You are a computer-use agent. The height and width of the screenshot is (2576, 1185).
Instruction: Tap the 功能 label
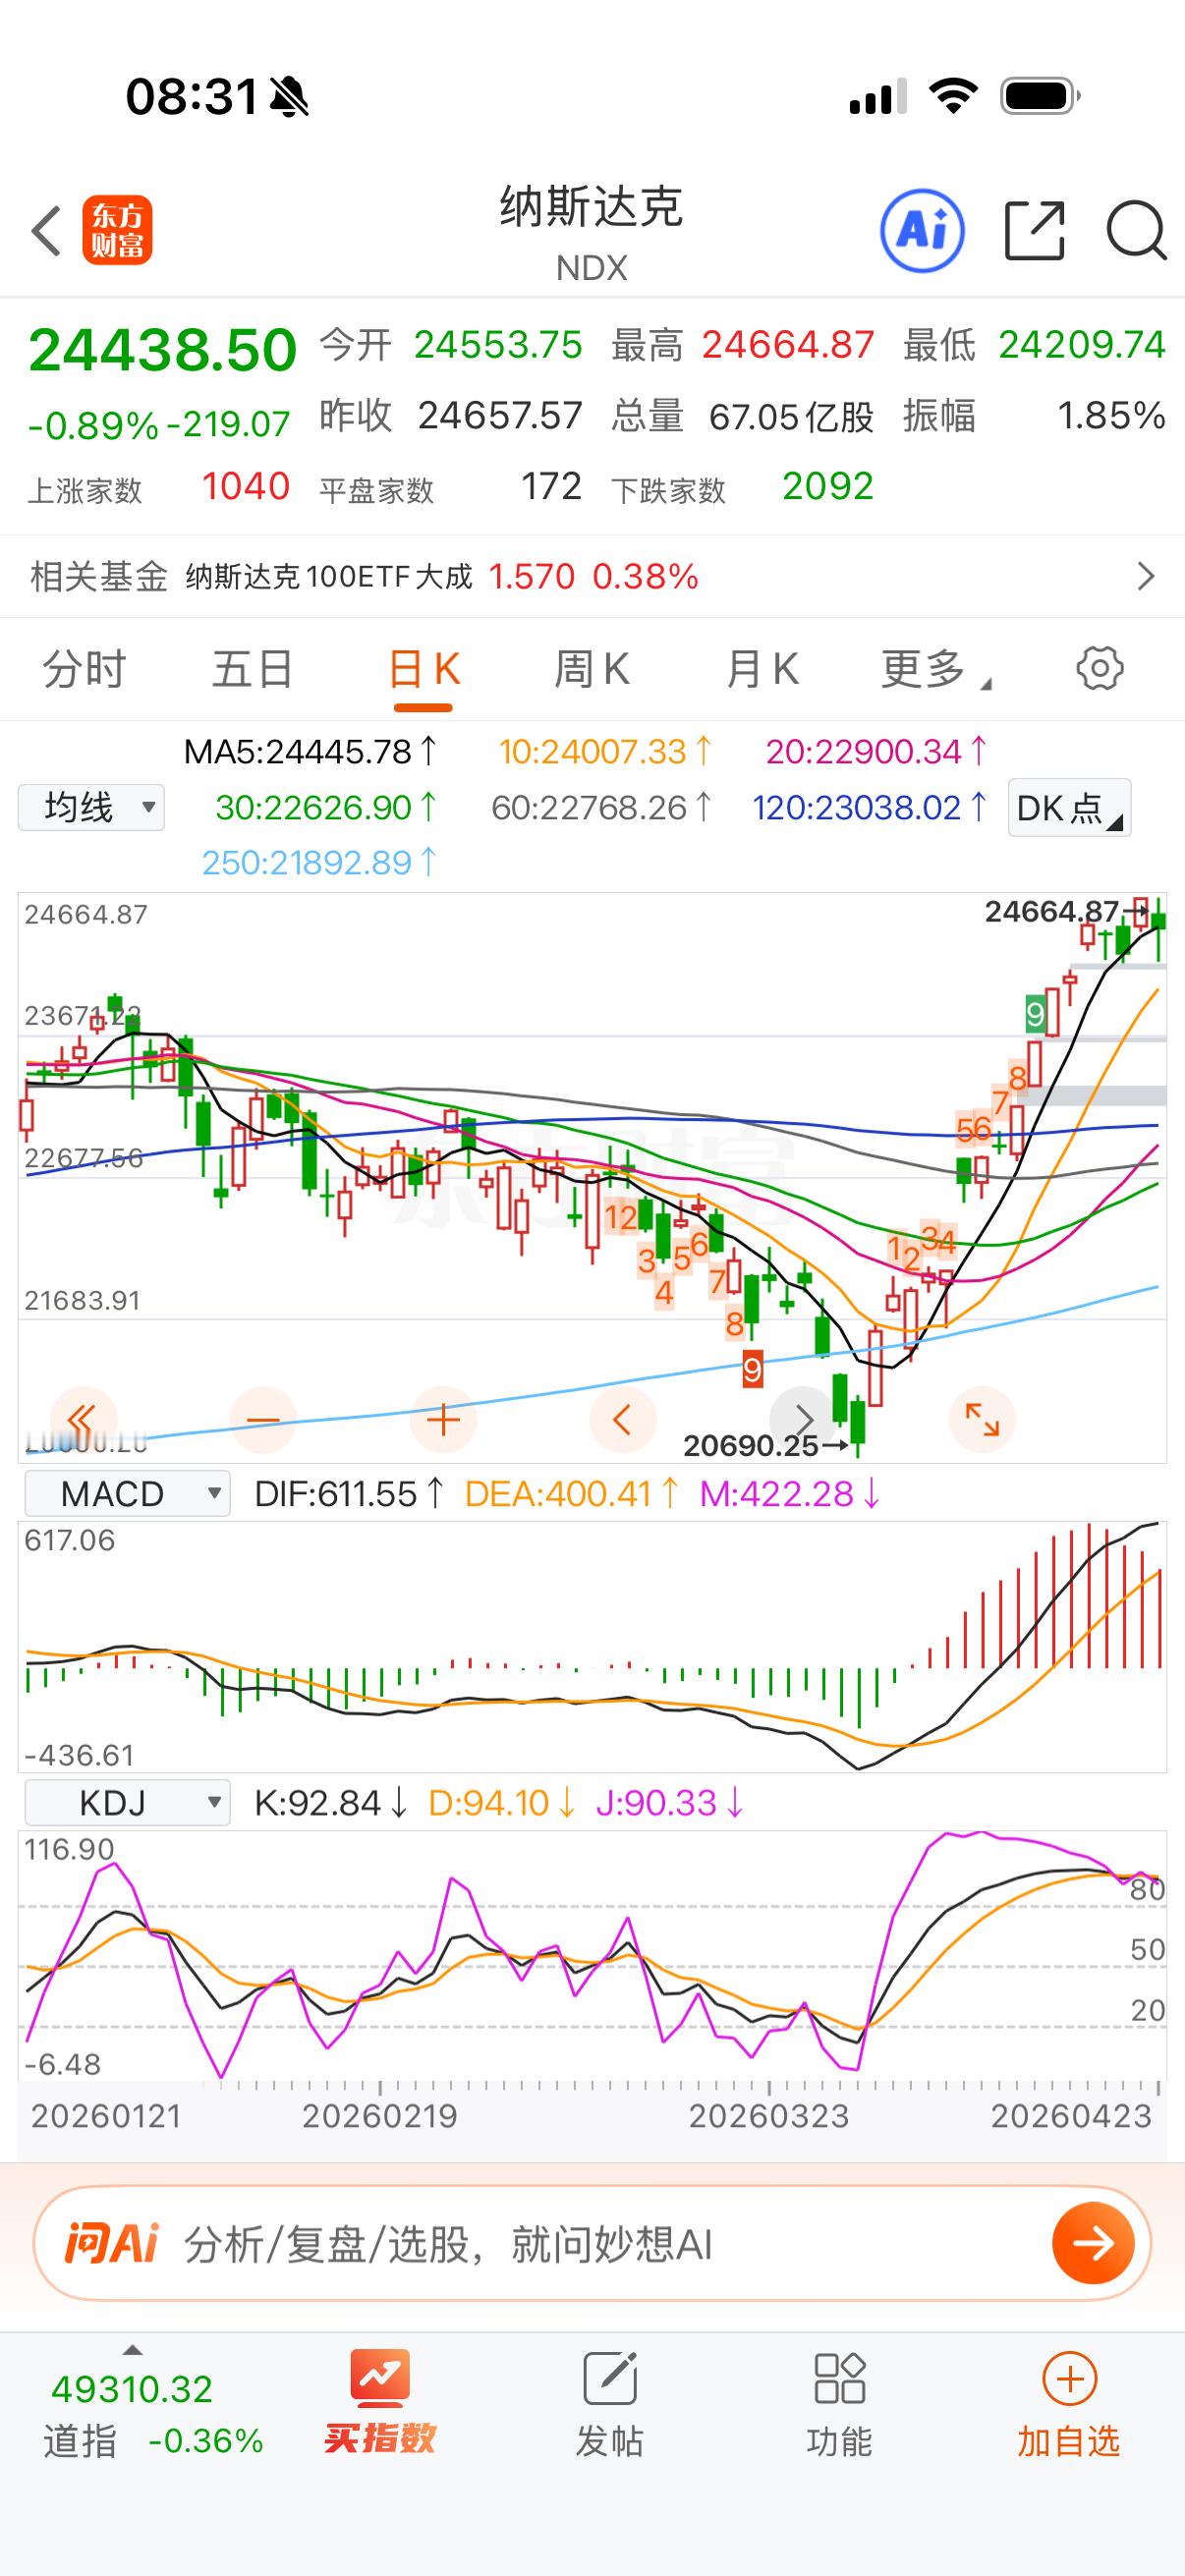839,2441
